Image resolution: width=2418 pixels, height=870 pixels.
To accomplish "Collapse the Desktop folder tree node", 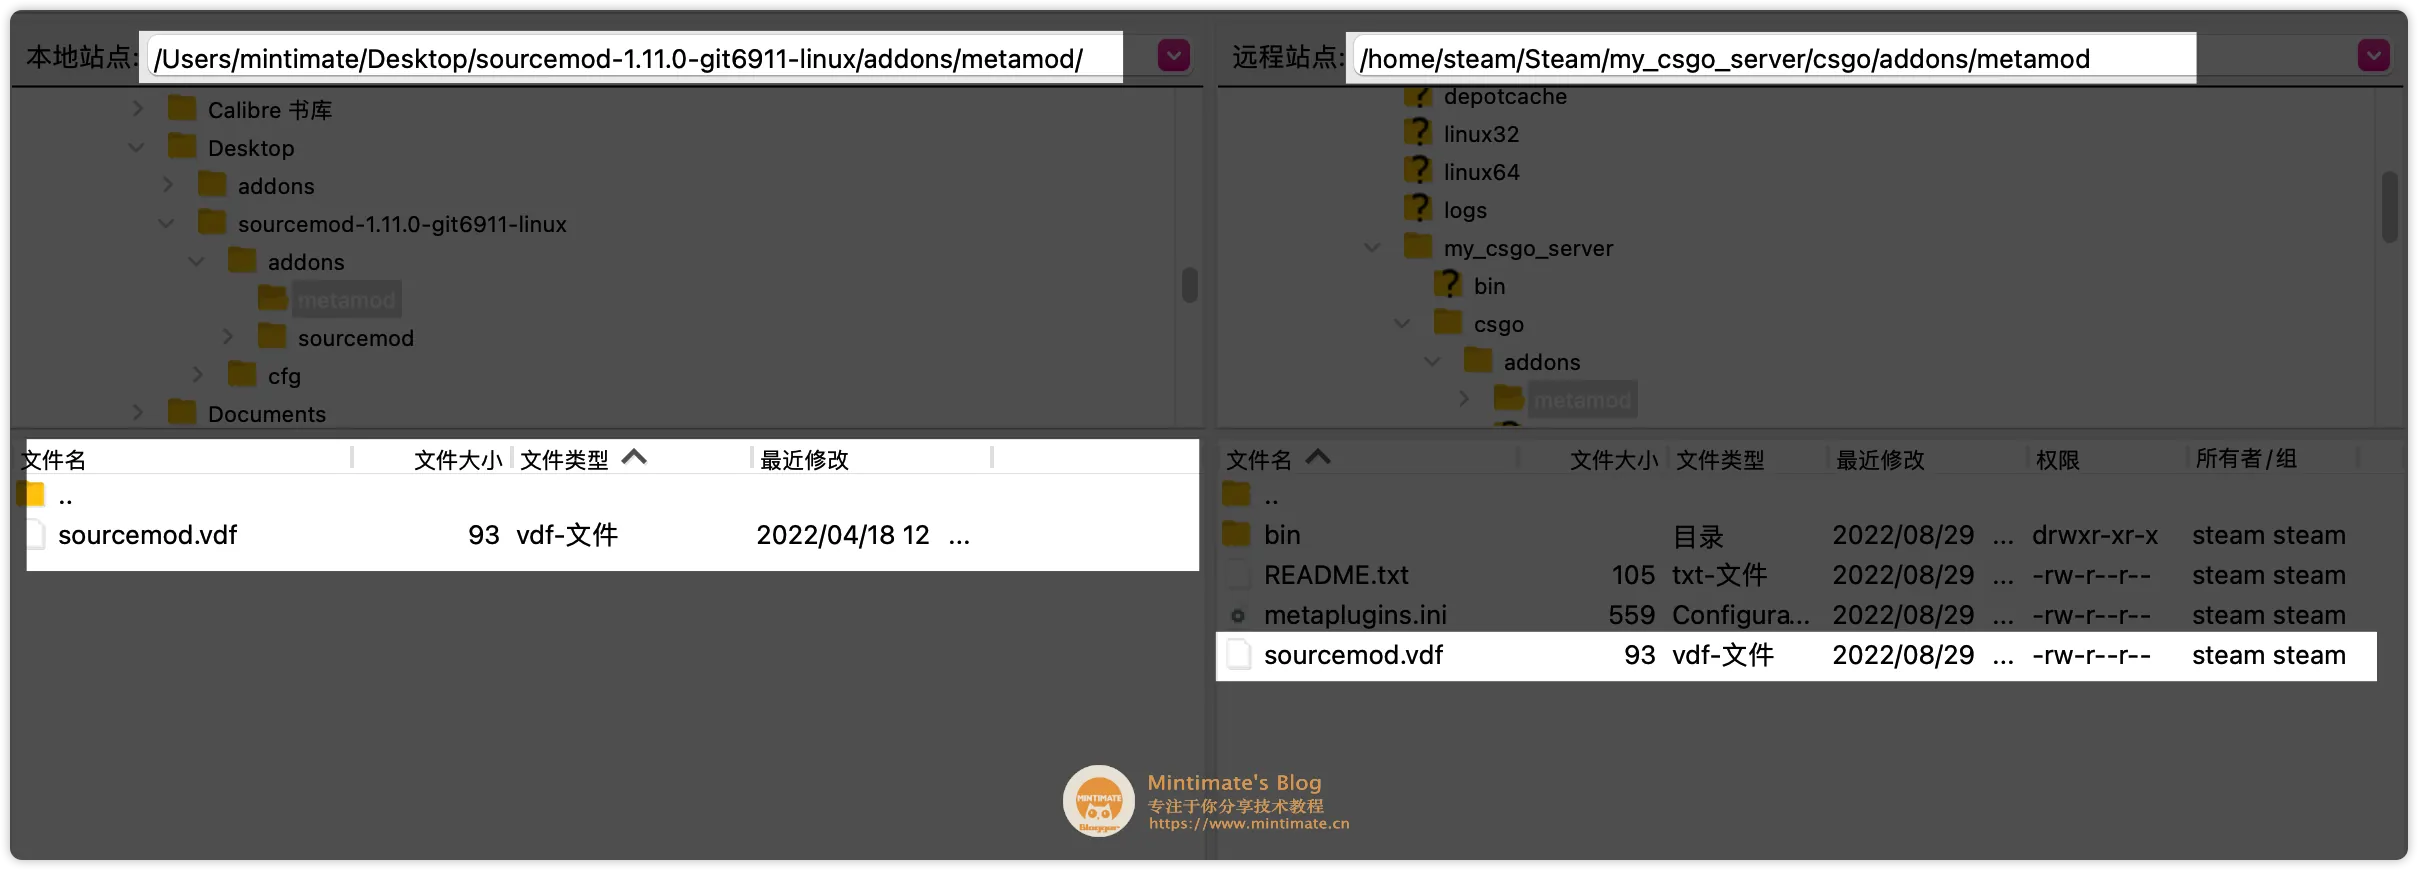I will click(137, 148).
